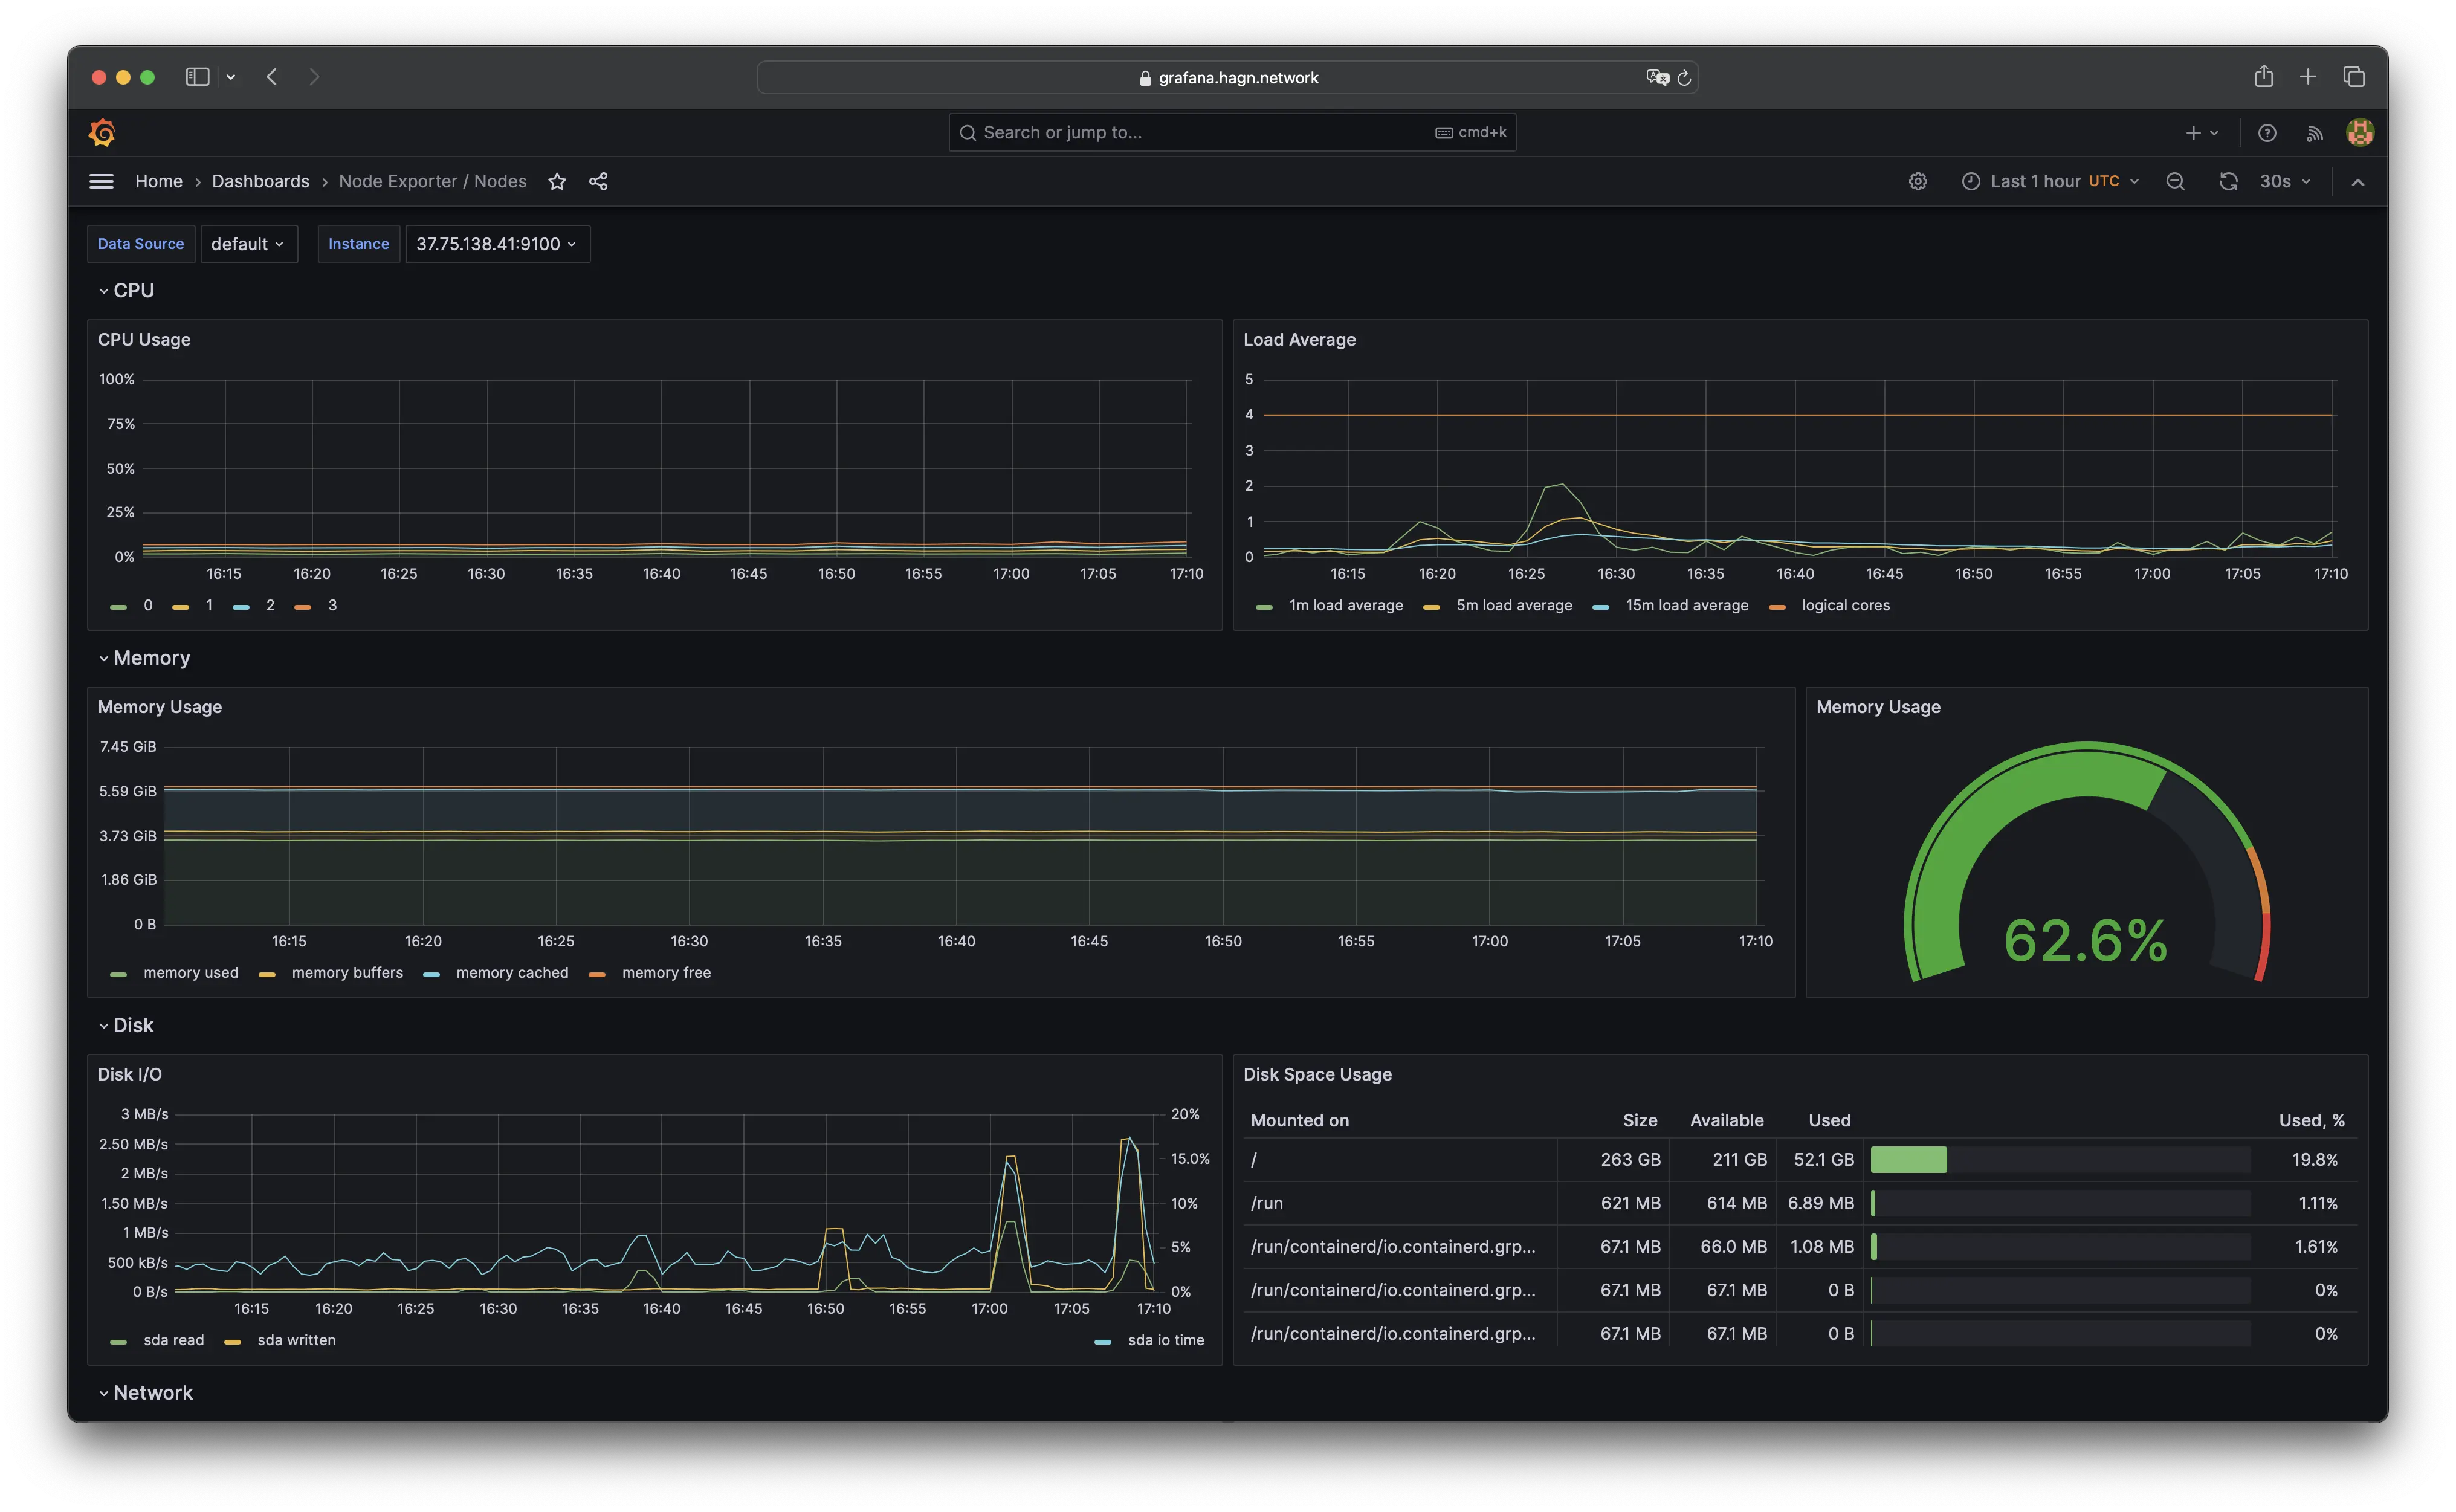Click the CPU core 3 legend color

point(303,606)
